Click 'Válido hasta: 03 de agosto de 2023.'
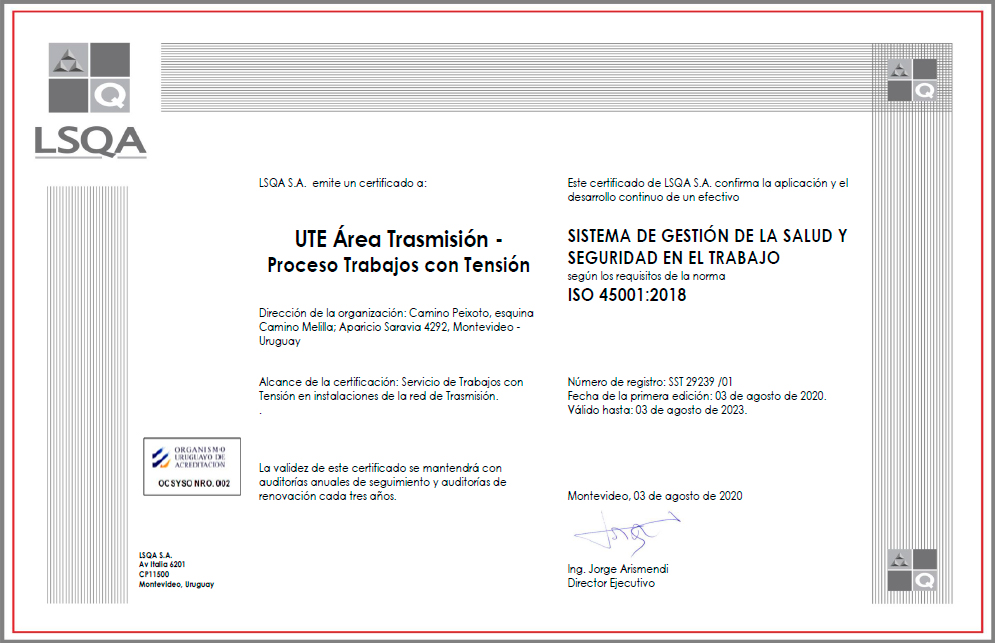This screenshot has width=995, height=643. (x=657, y=409)
